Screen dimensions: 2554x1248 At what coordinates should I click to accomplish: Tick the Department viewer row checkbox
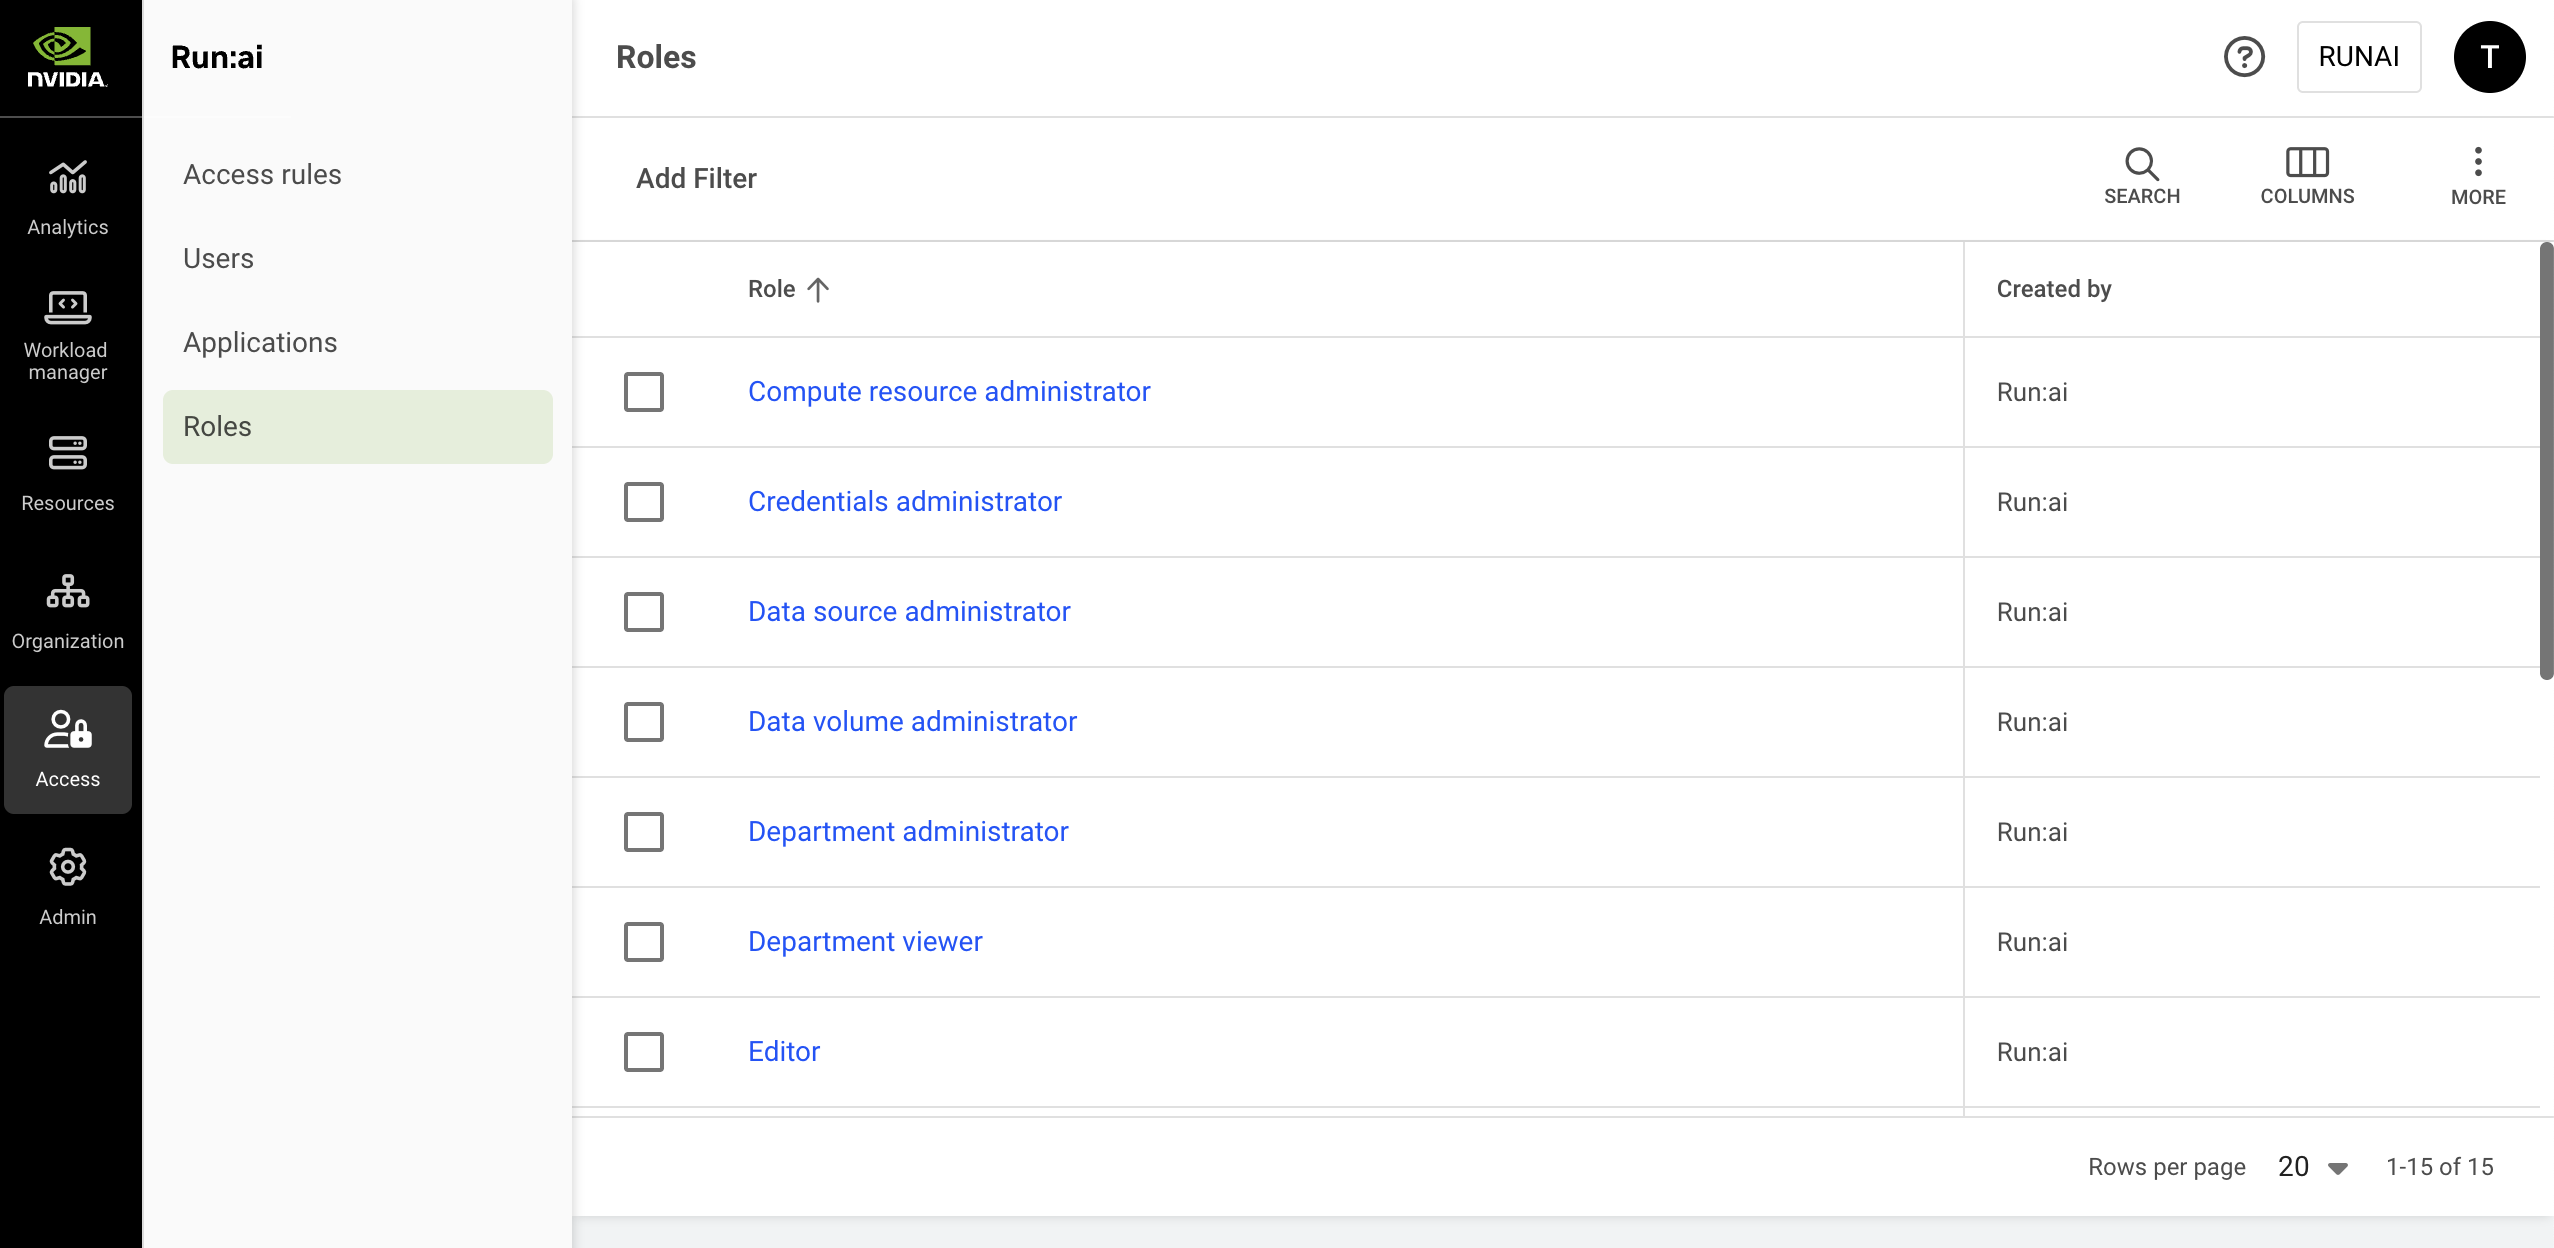pyautogui.click(x=644, y=942)
